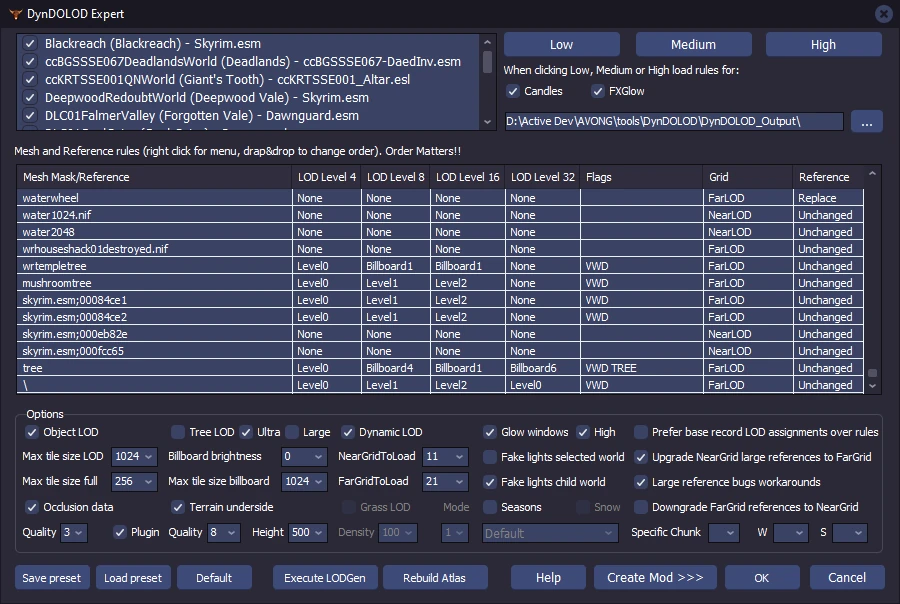This screenshot has height=604, width=900.
Task: Enable the Seasons checkbox
Action: (490, 507)
